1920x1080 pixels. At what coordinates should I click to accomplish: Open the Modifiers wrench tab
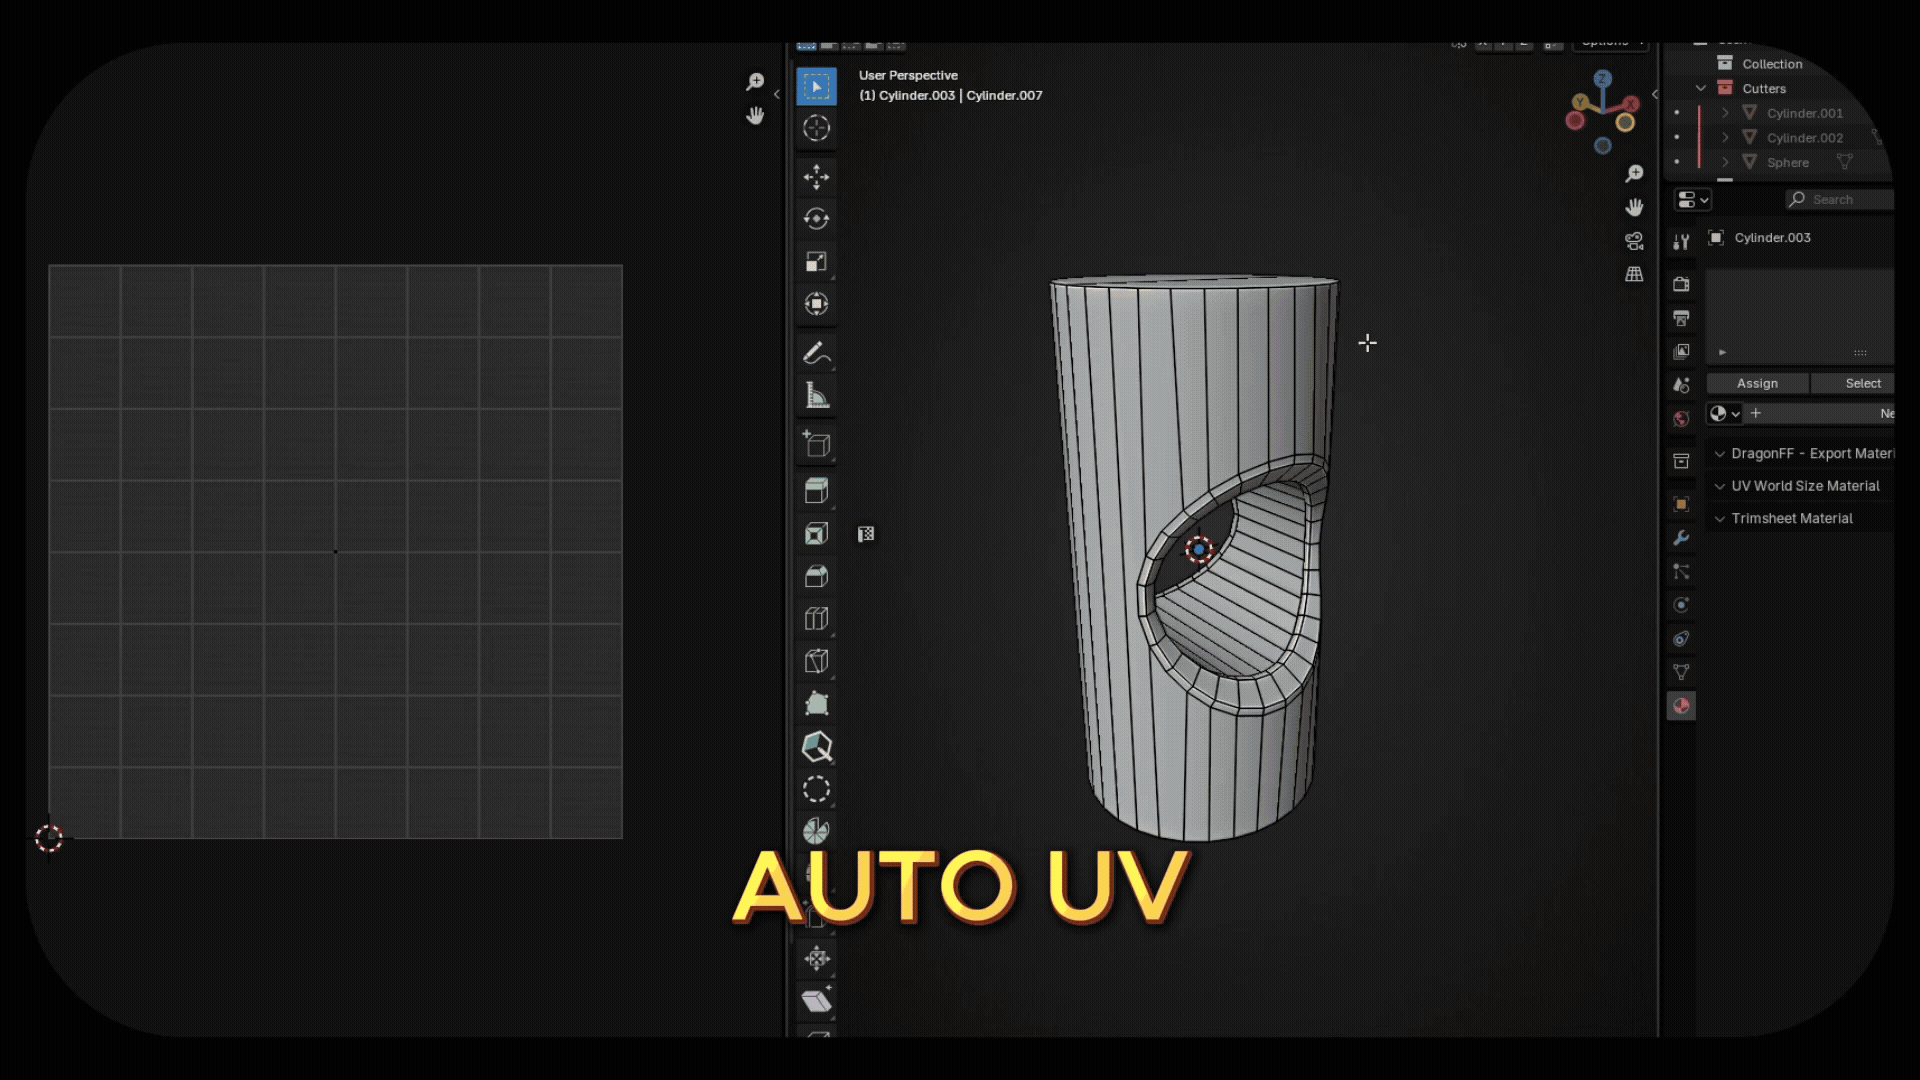click(x=1681, y=538)
